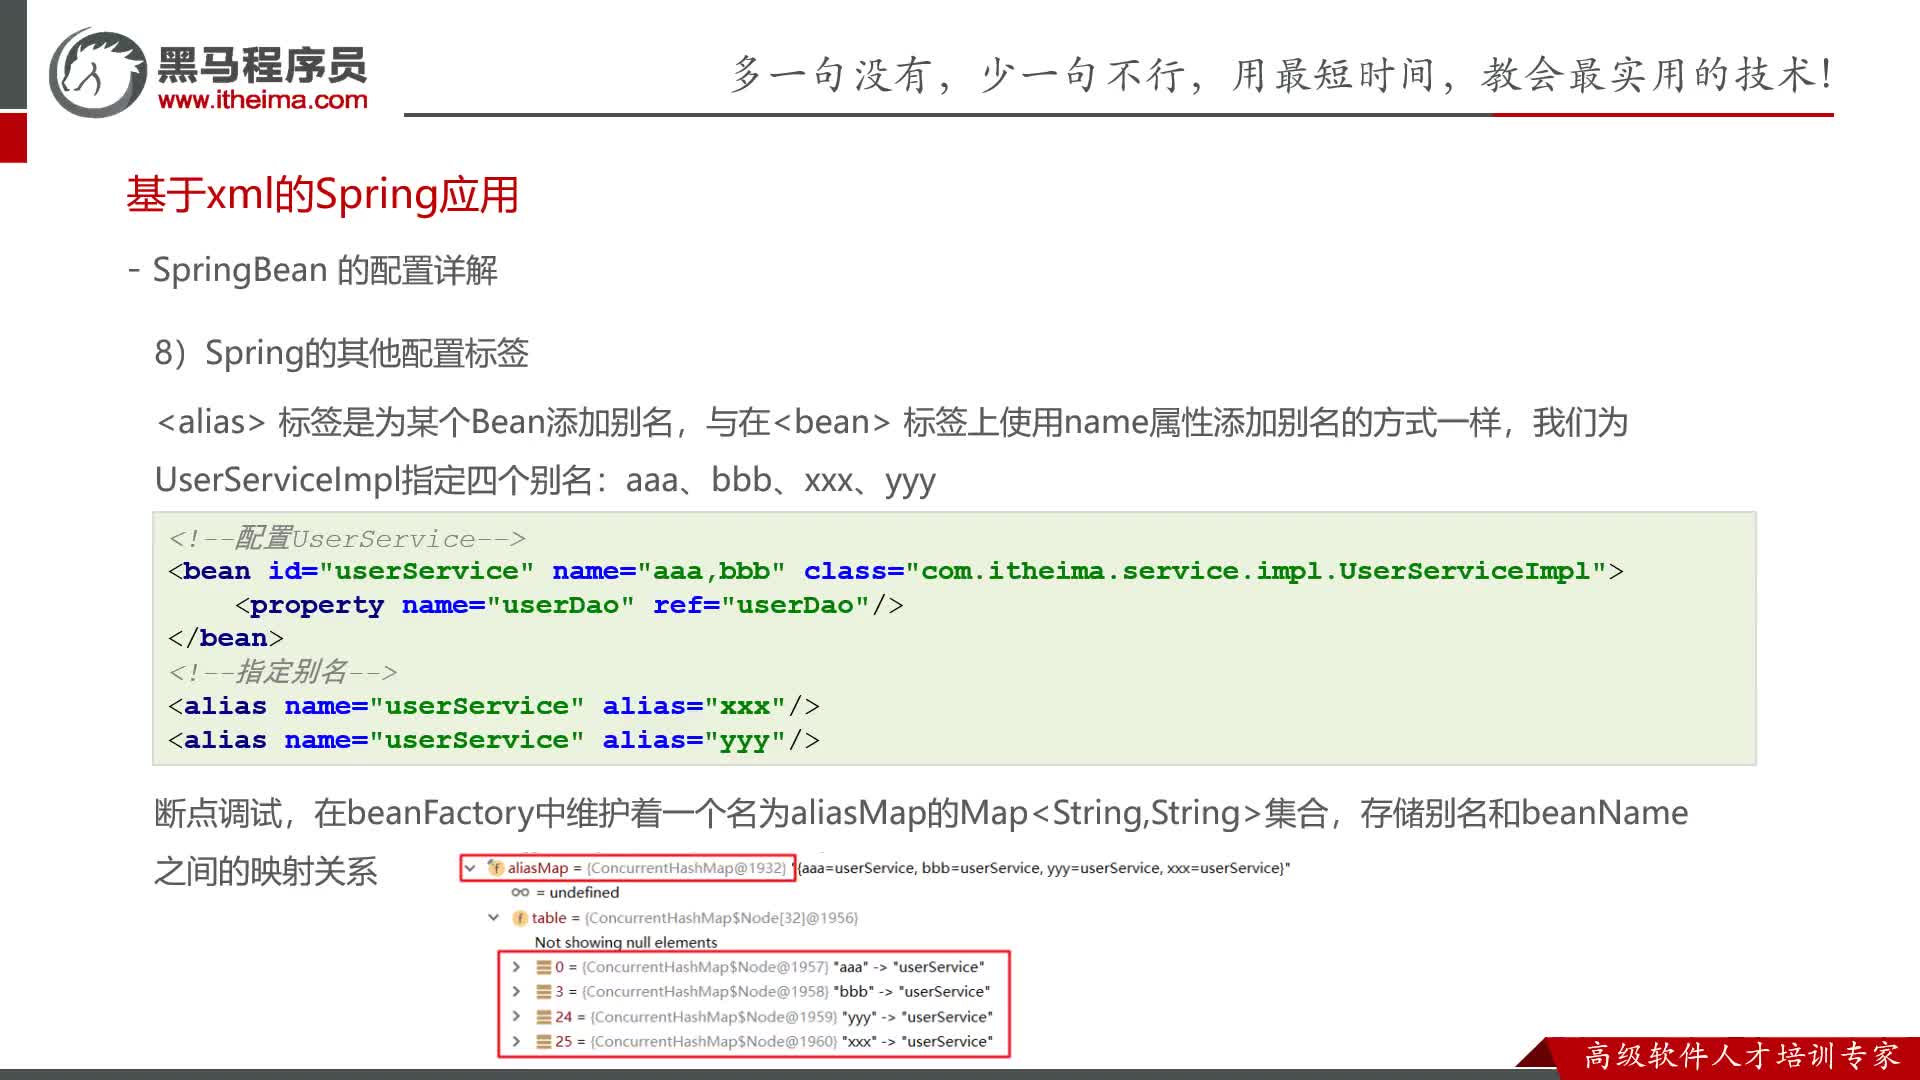Click the 高级软件人才培训专家 footer banner
Image resolution: width=1920 pixels, height=1080 pixels.
[x=1742, y=1055]
